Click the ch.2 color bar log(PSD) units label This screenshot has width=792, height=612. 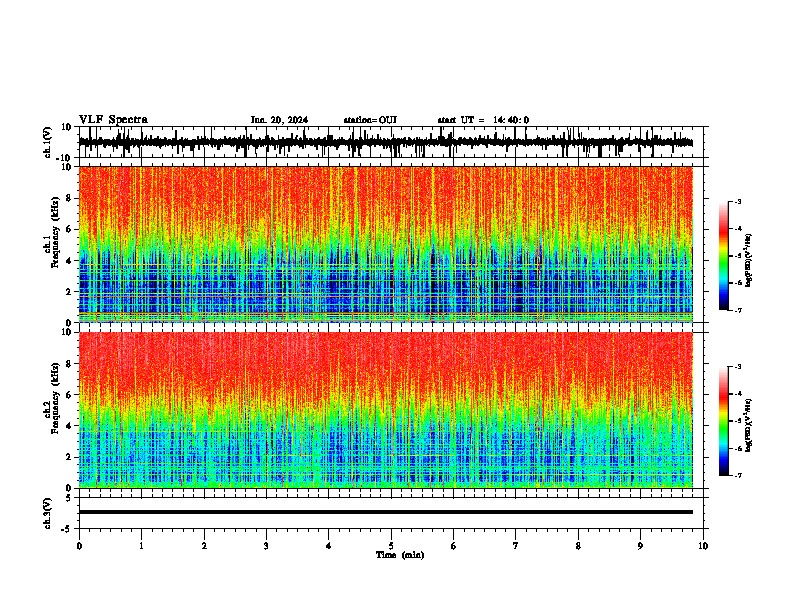748,425
